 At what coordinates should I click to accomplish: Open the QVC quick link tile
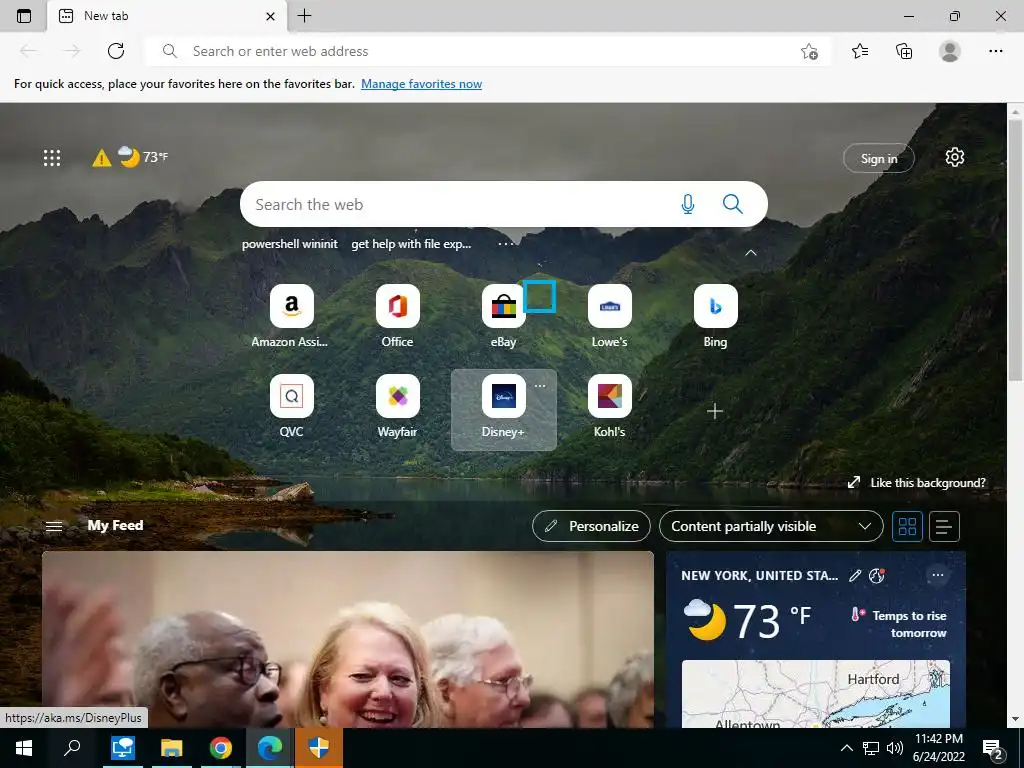click(291, 407)
